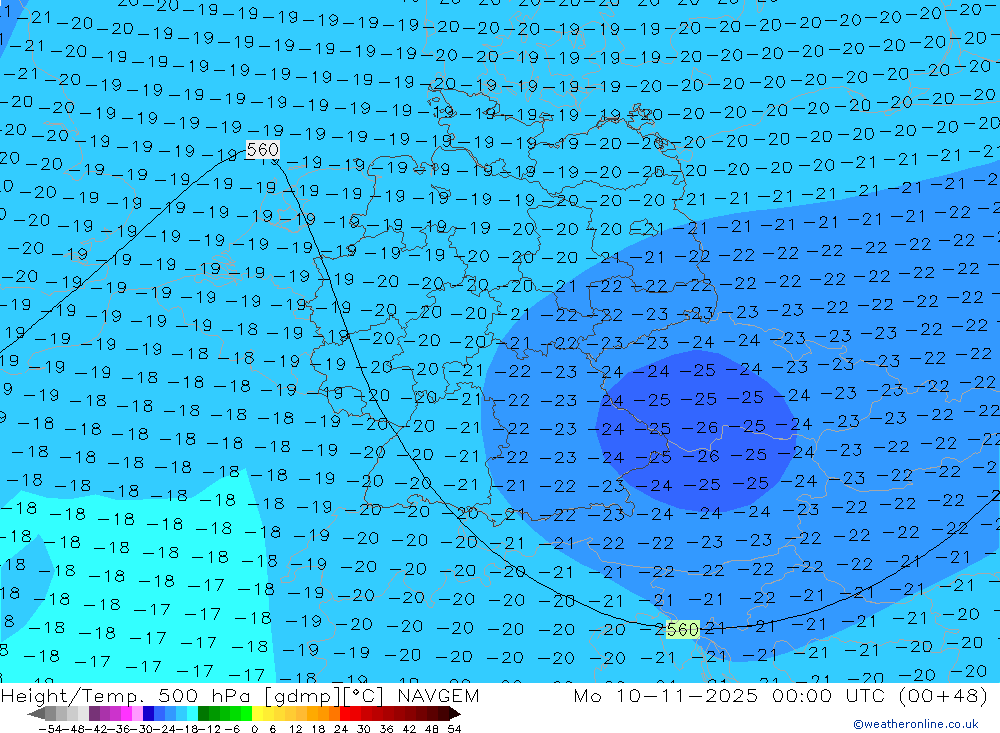The width and height of the screenshot is (1000, 733).
Task: Click the '0' legend scale value
Action: [254, 729]
